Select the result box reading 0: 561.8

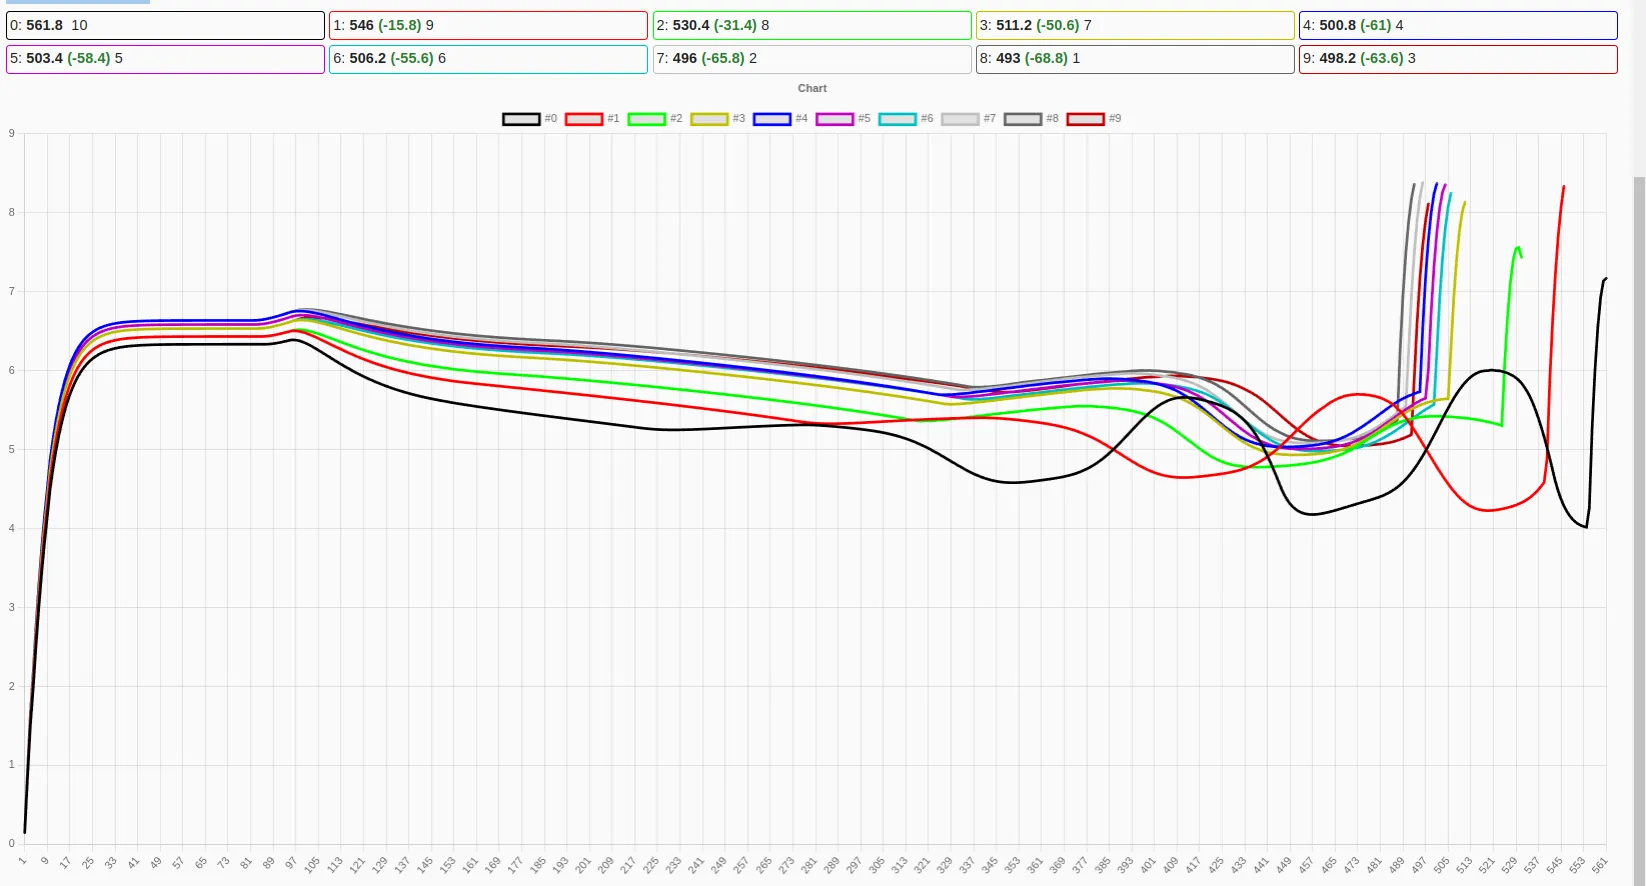pyautogui.click(x=165, y=25)
